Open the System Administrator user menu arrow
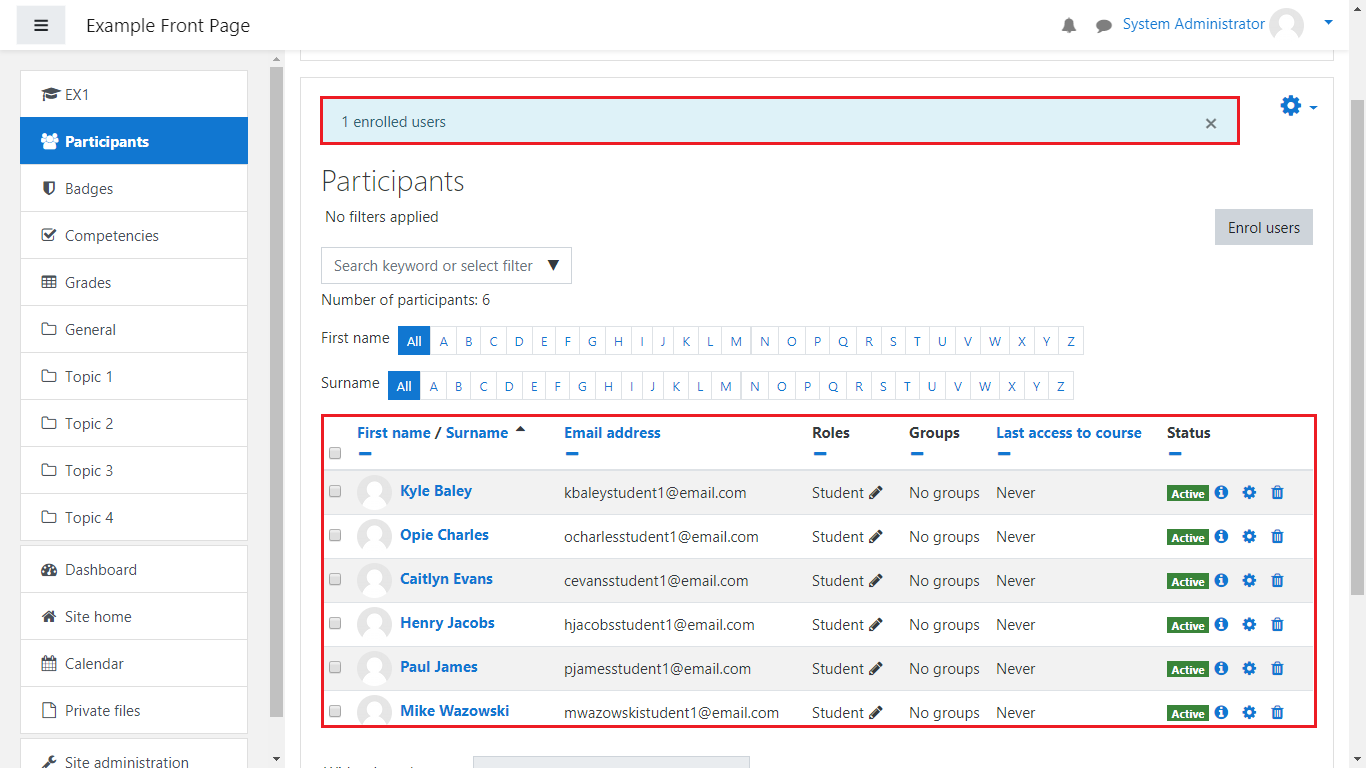This screenshot has height=768, width=1366. [x=1328, y=22]
